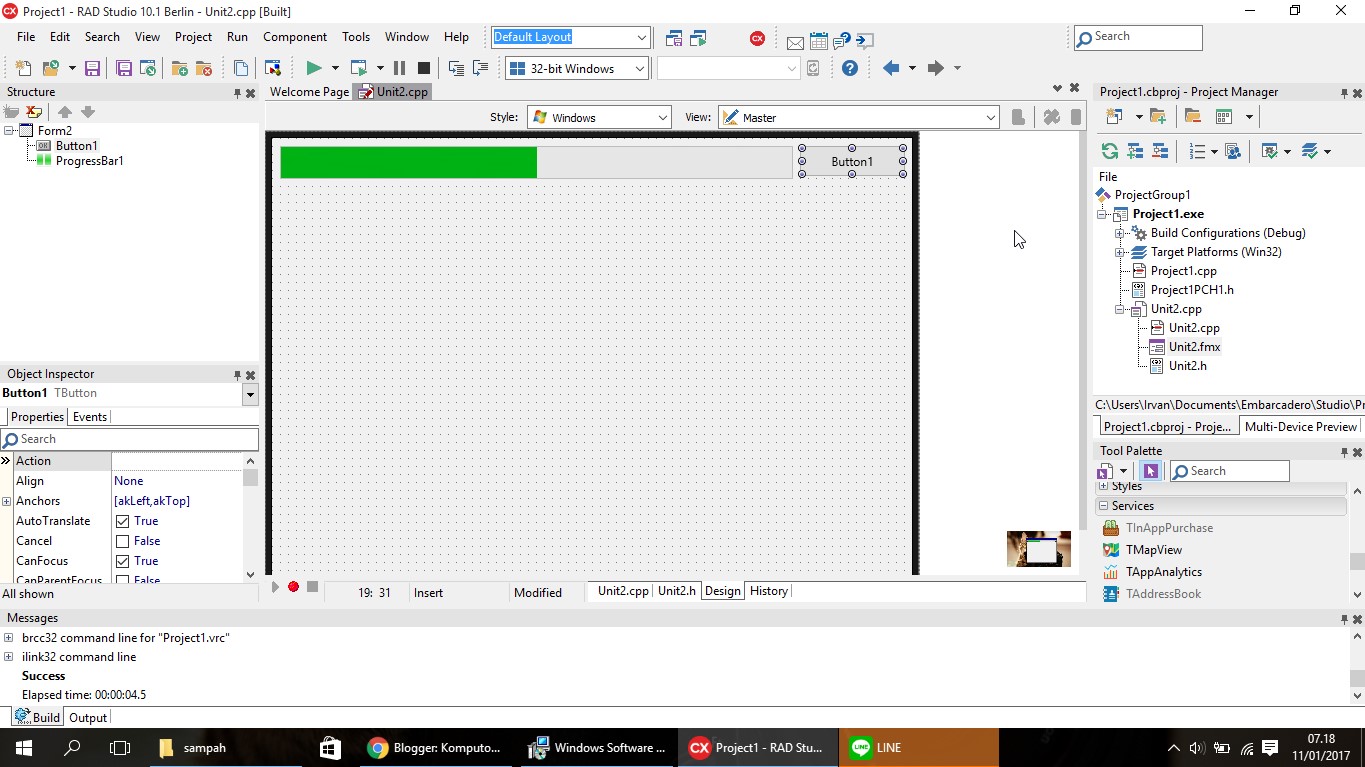This screenshot has height=767, width=1365.
Task: Click Save All double-floppy icon
Action: pyautogui.click(x=124, y=68)
